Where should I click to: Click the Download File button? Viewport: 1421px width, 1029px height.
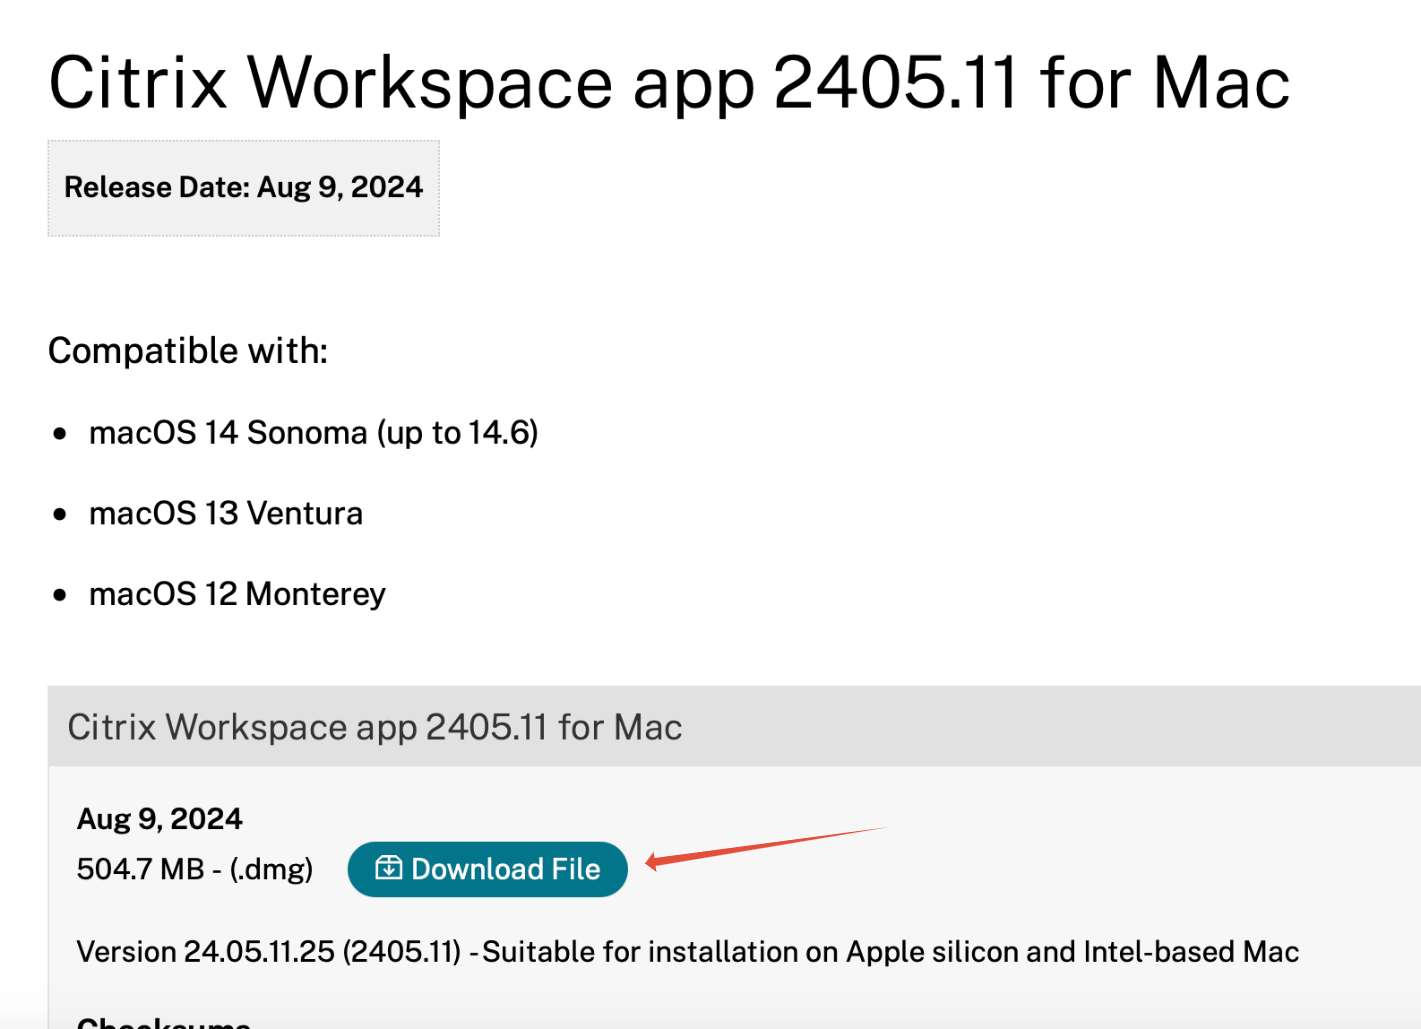487,869
